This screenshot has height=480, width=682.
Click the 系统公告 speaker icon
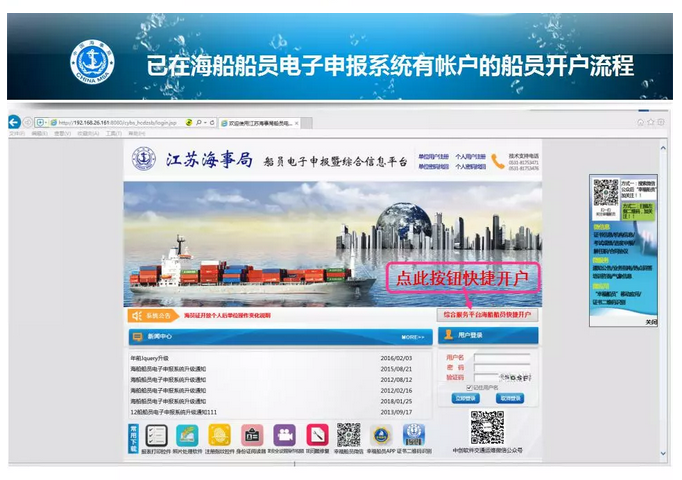click(x=137, y=316)
